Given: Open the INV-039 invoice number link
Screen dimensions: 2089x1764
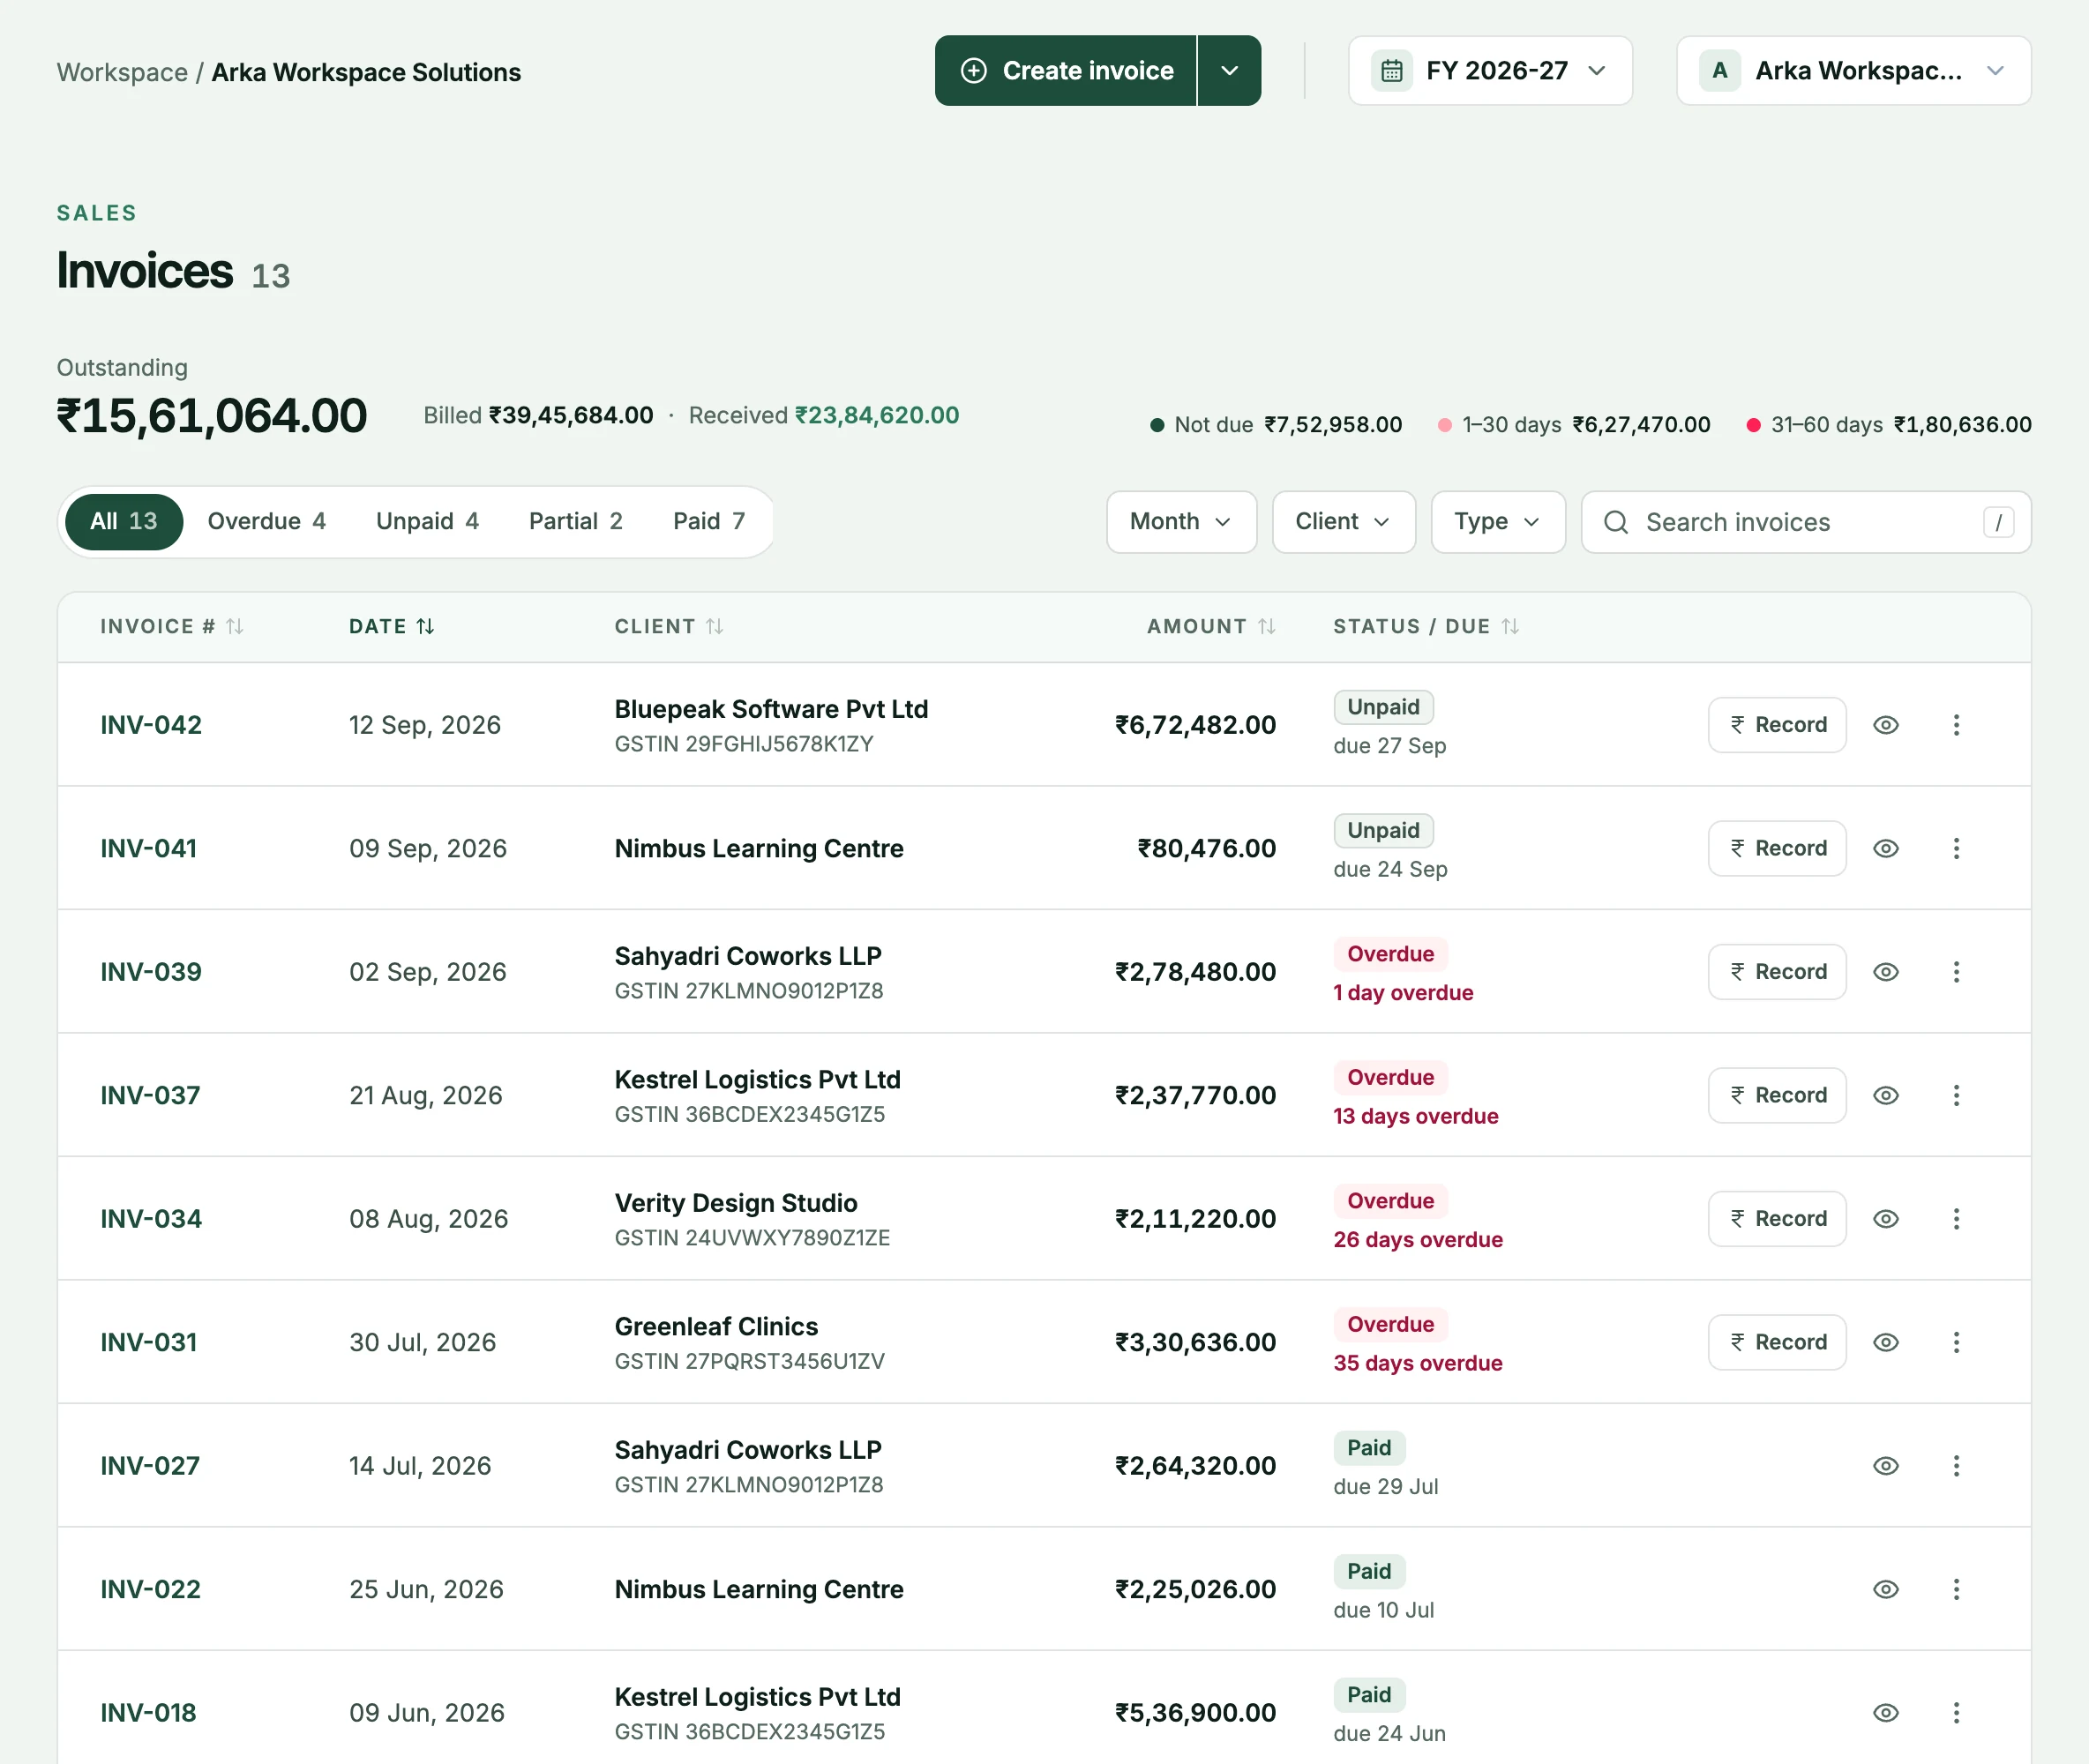Looking at the screenshot, I should pyautogui.click(x=151, y=972).
